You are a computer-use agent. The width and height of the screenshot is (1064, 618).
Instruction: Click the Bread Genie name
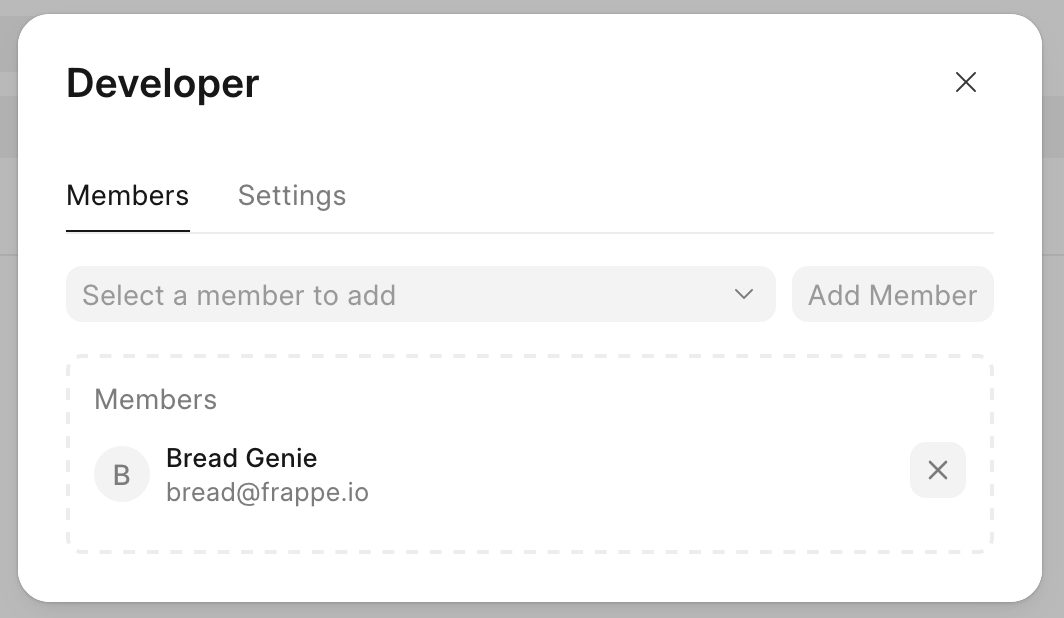tap(241, 458)
